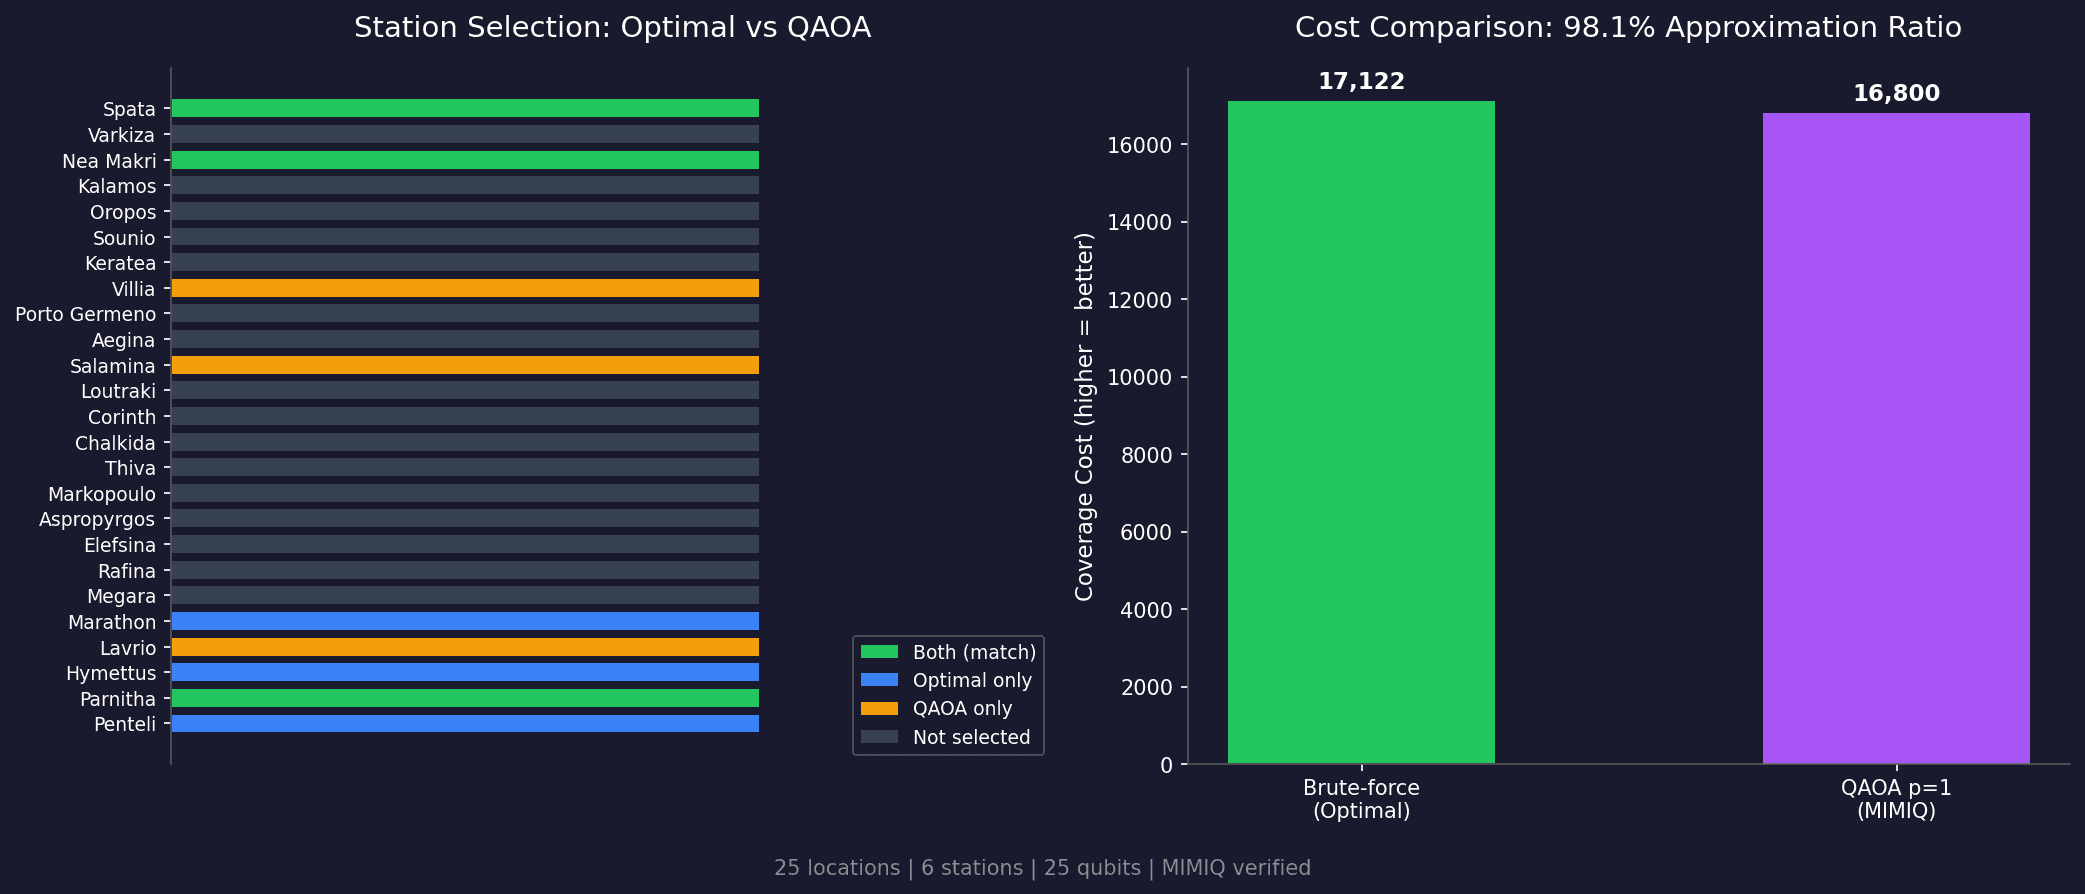
Task: Click the 'Hymettus' station label
Action: (111, 674)
